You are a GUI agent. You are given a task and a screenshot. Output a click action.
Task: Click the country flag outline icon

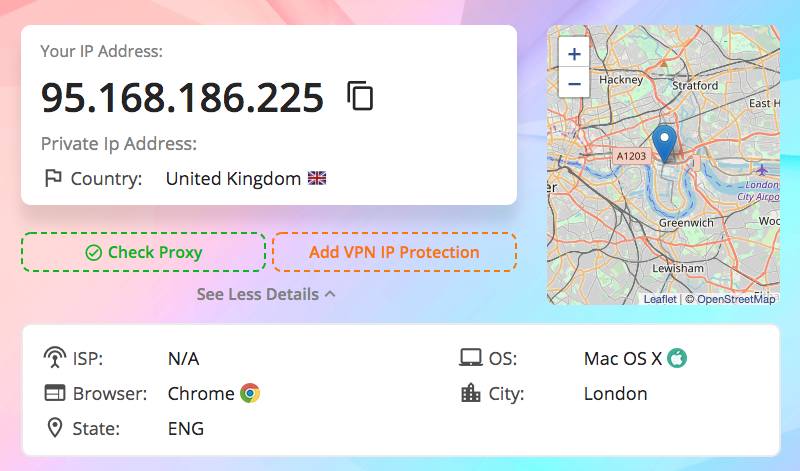tap(53, 178)
